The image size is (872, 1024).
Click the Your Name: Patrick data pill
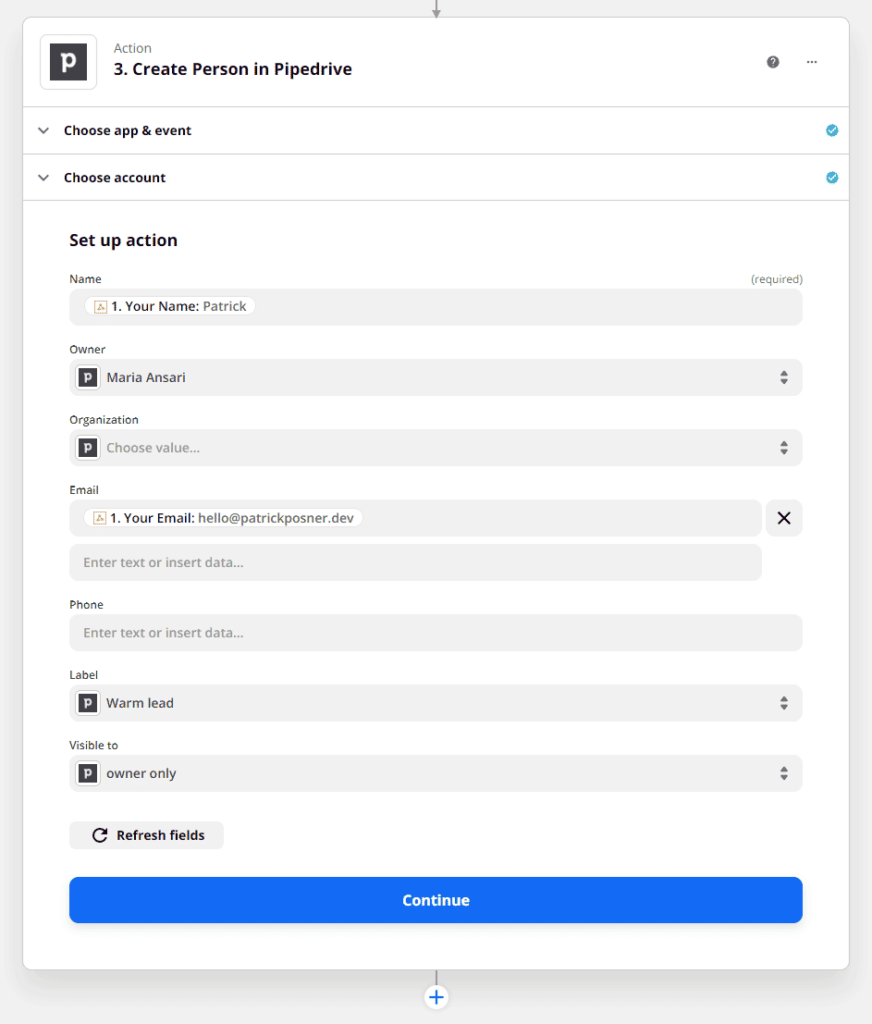coord(170,307)
